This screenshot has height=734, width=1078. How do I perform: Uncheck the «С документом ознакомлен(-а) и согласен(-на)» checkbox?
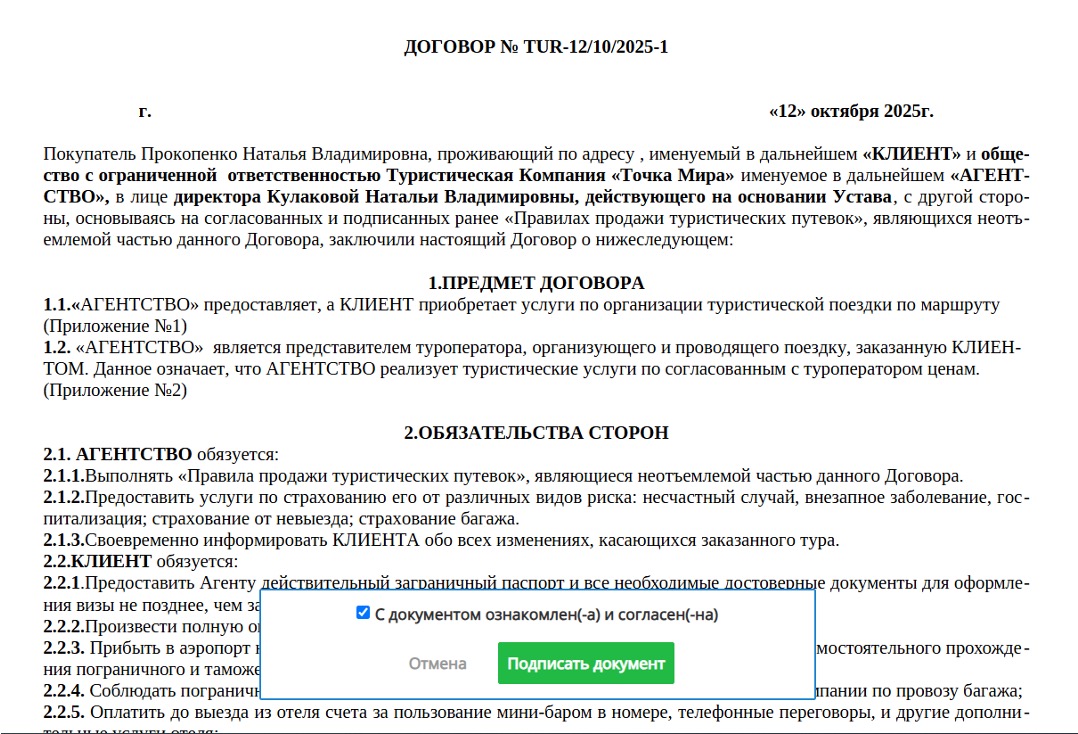pos(363,612)
